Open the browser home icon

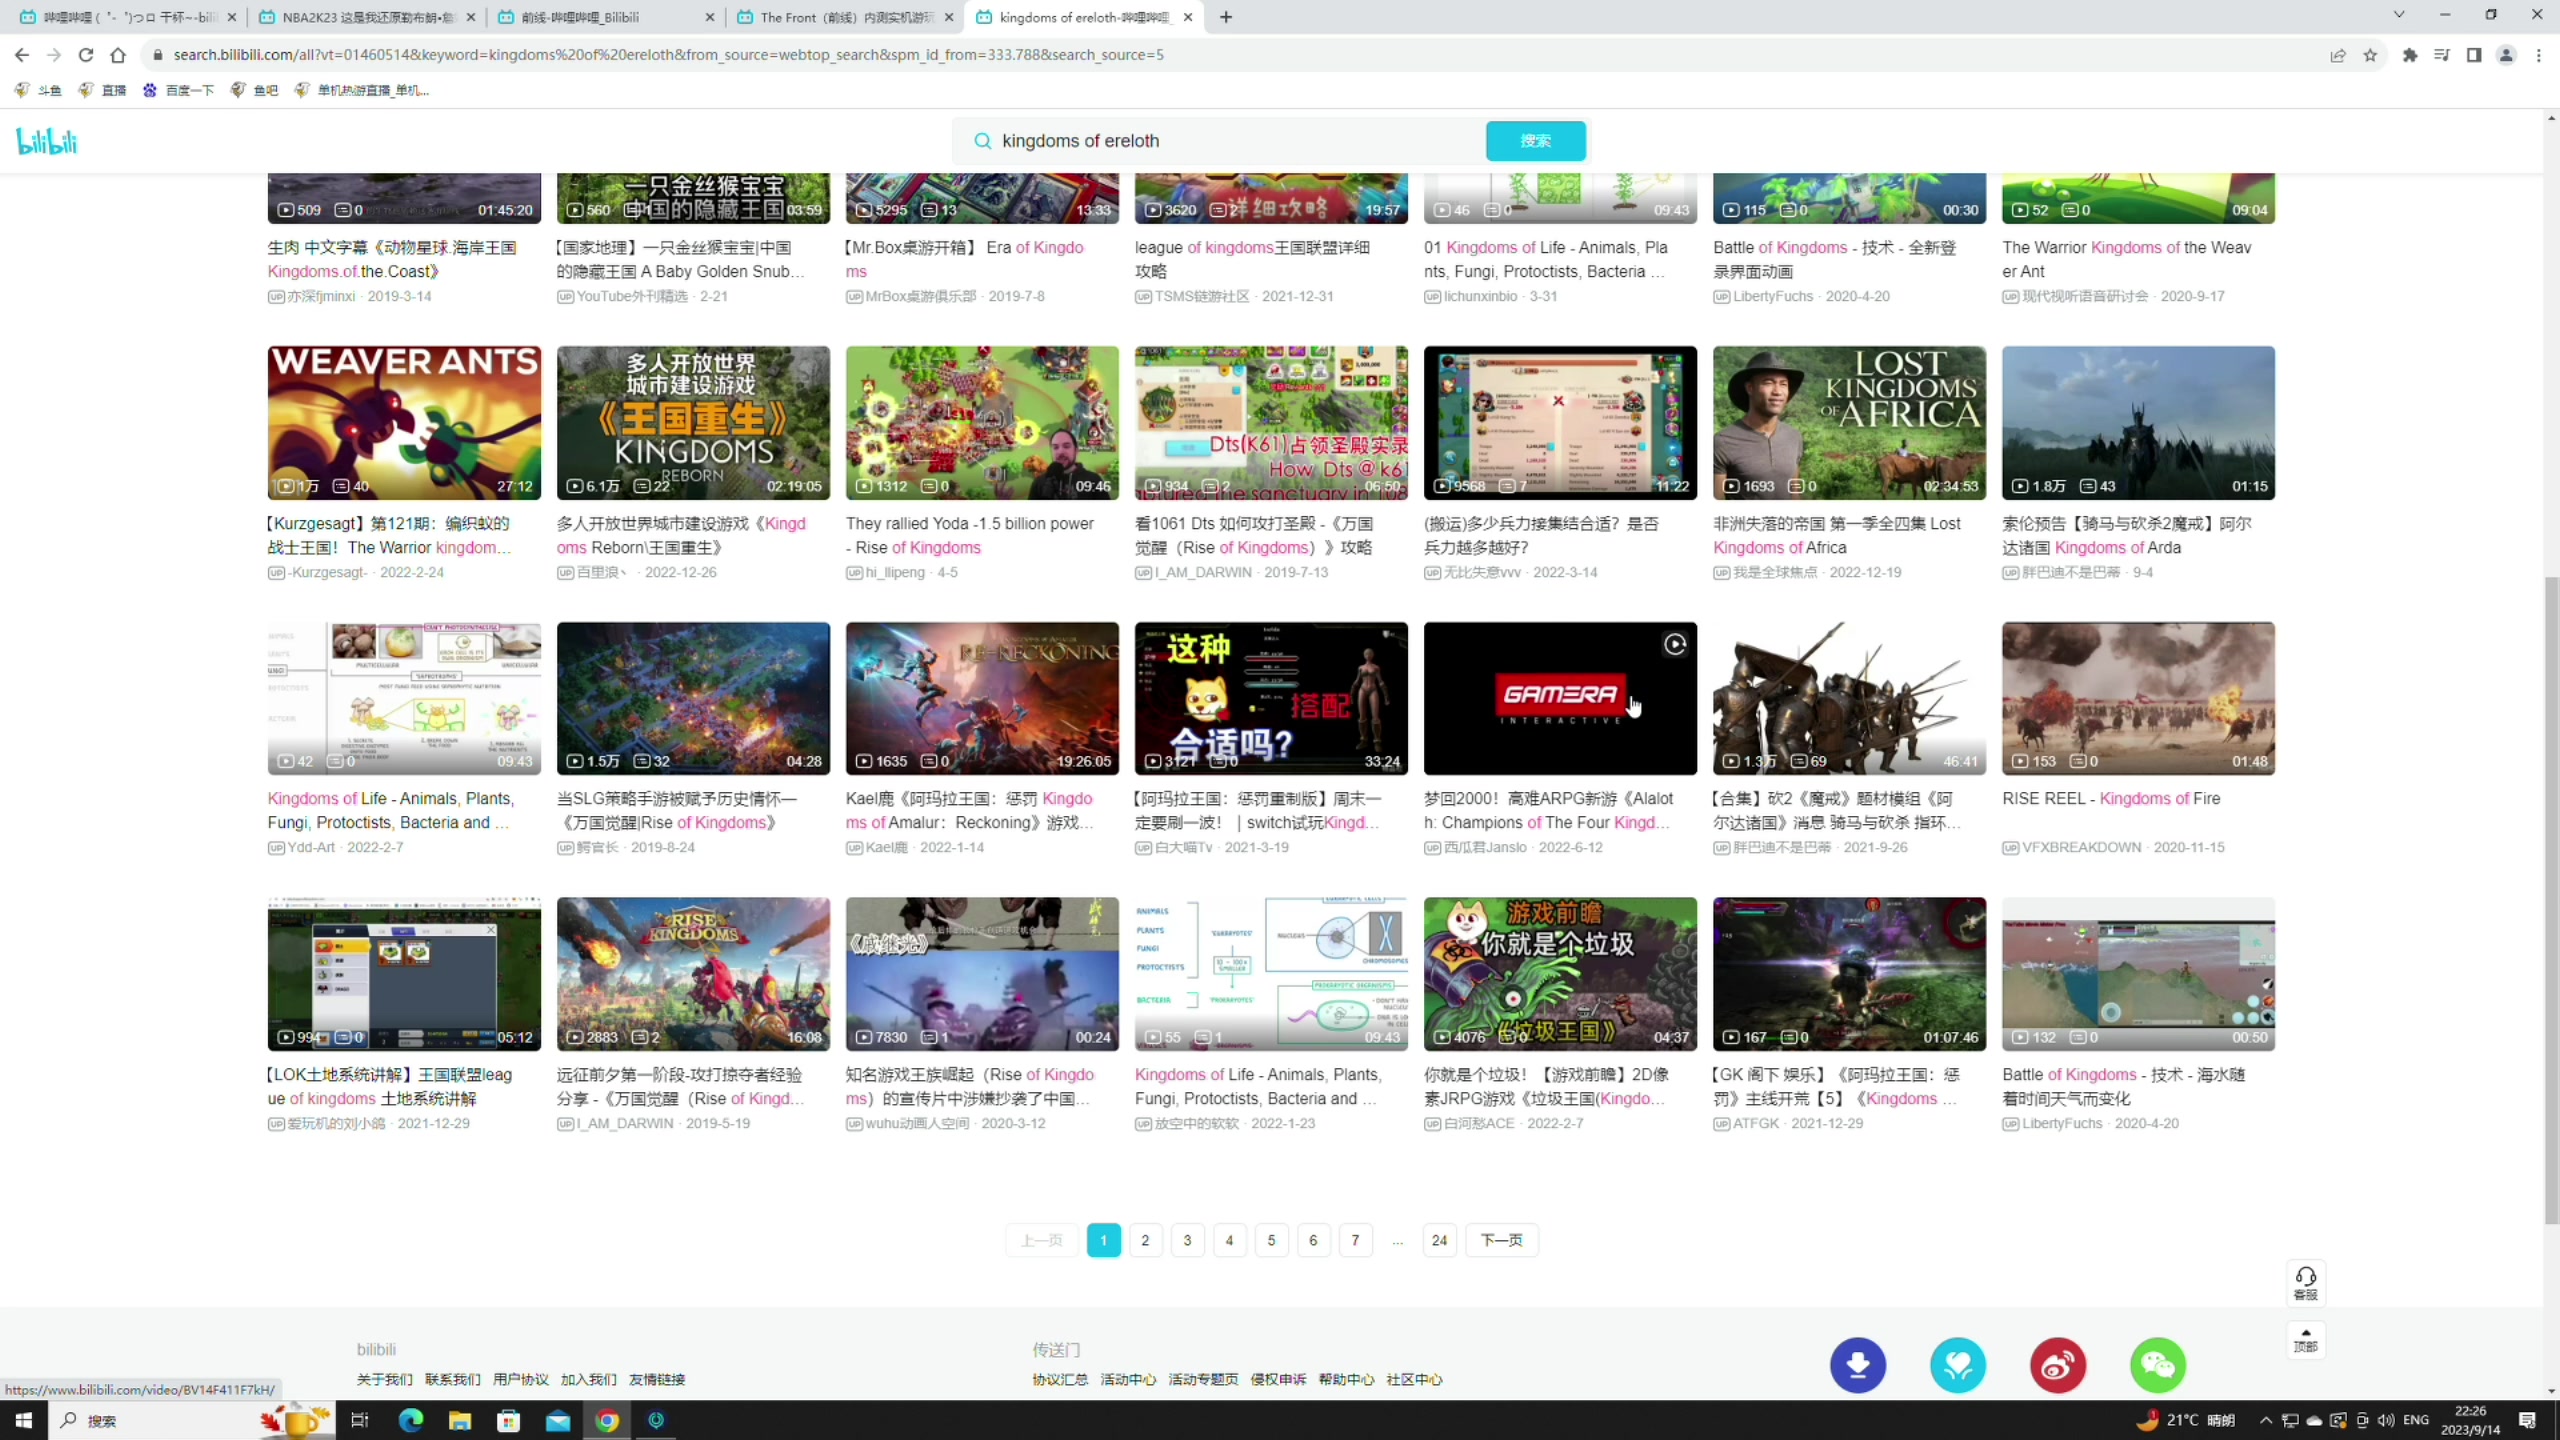coord(118,55)
